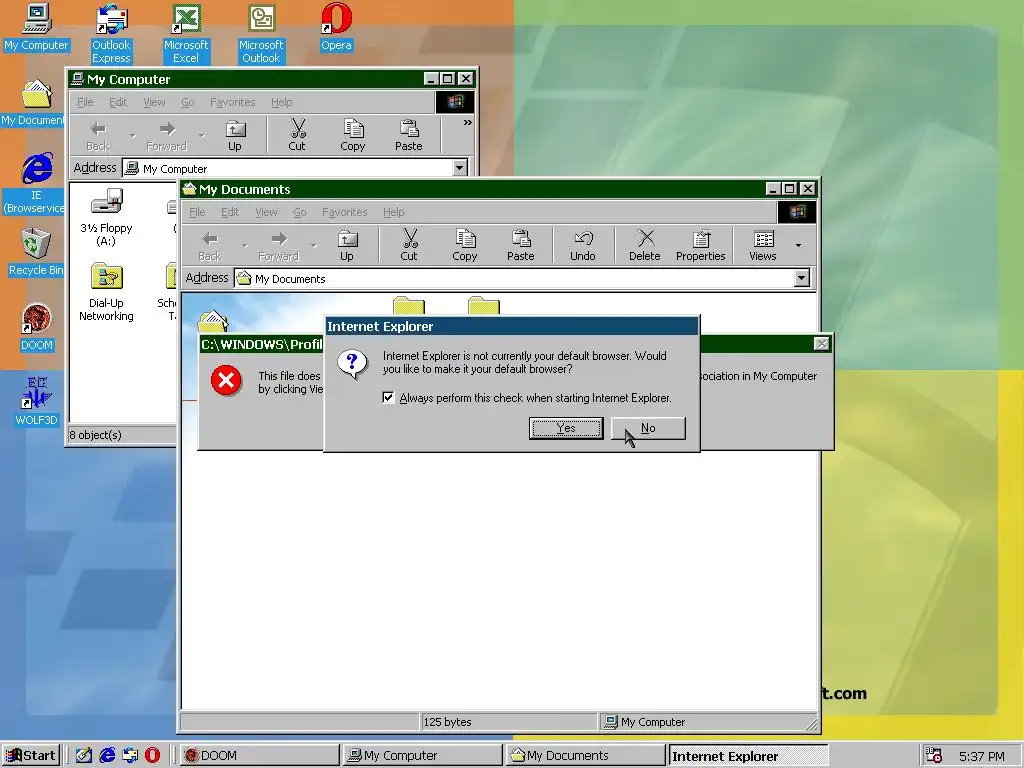The height and width of the screenshot is (768, 1024).
Task: Open Favorites menu in My Documents
Action: click(344, 212)
